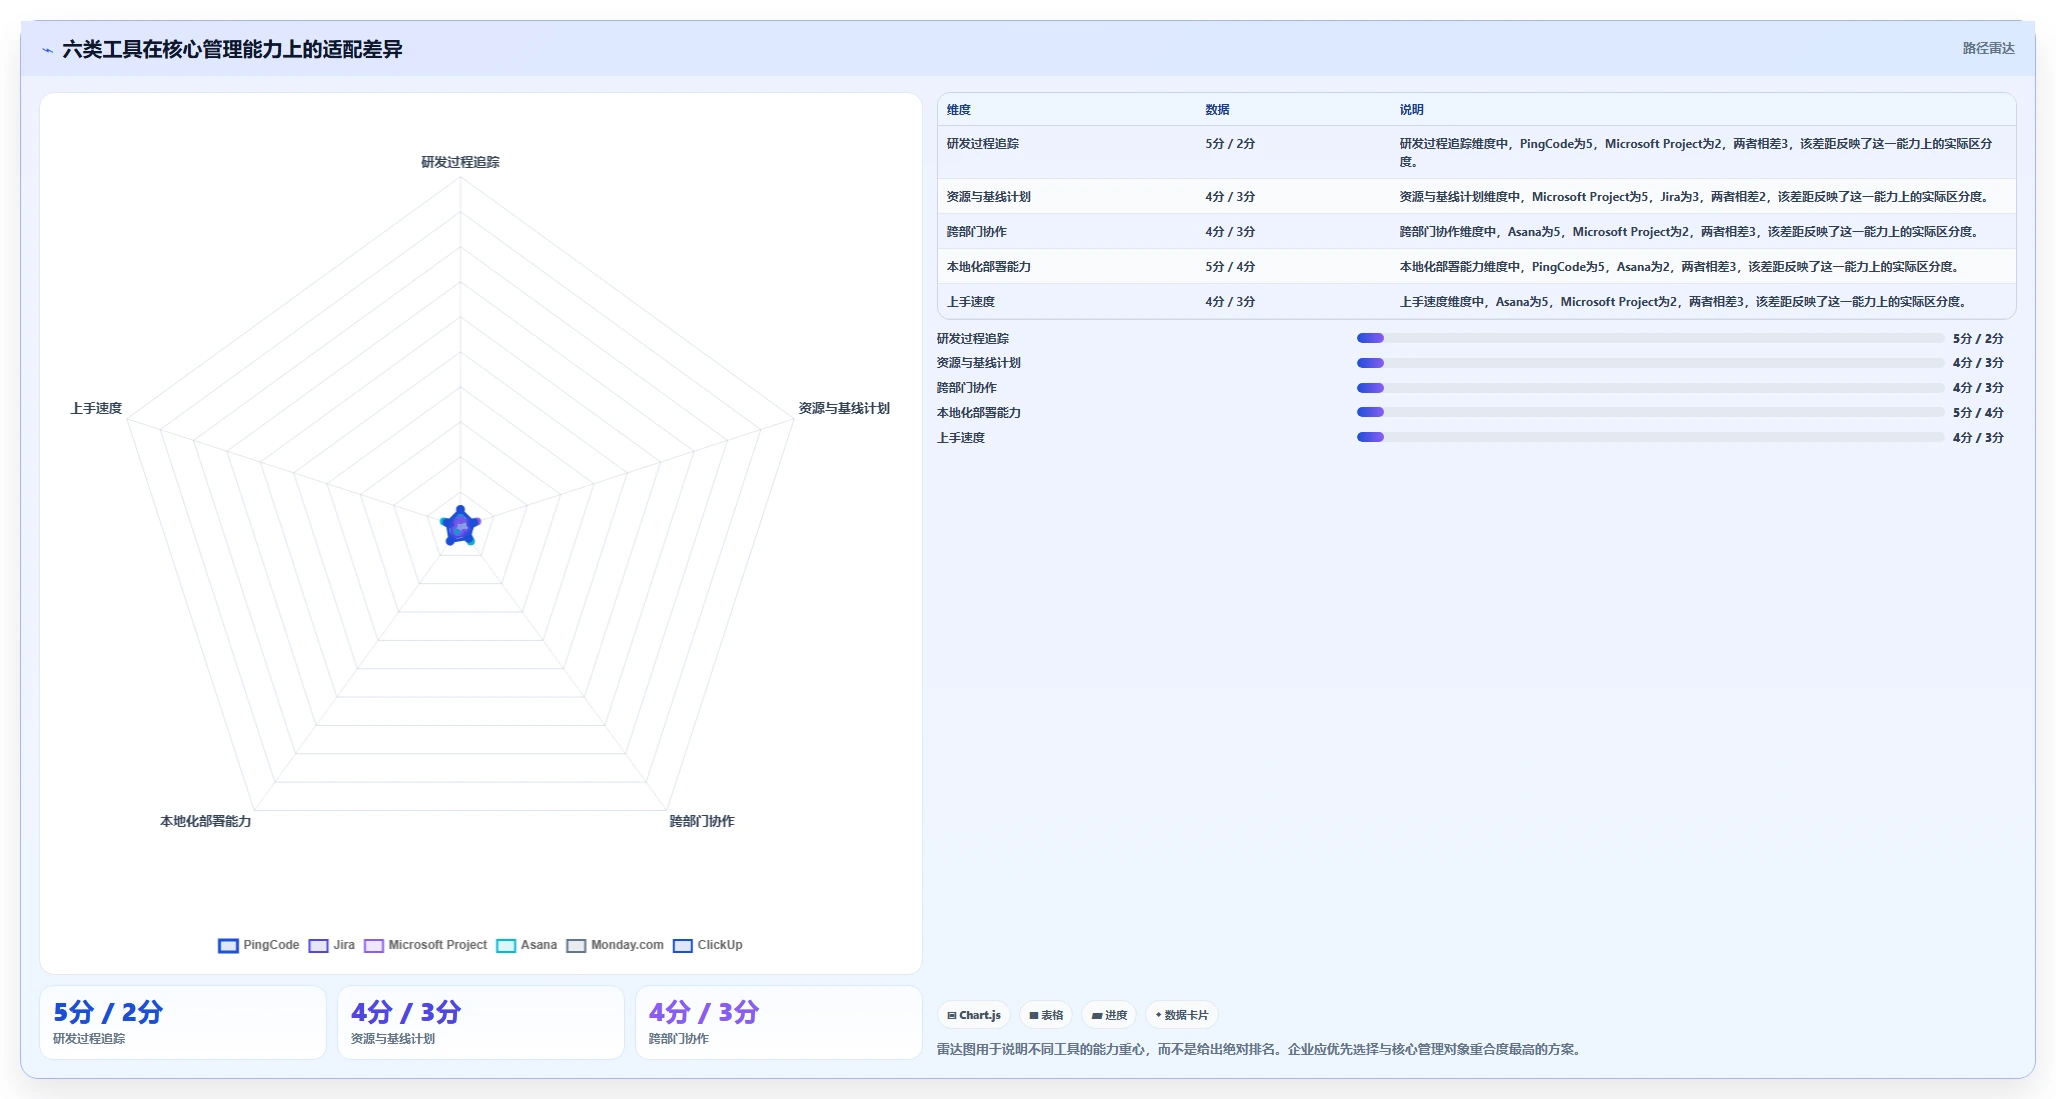The image size is (2056, 1099).
Task: Click the title 六类工具在核心管理能力上的适配差异
Action: 232,49
